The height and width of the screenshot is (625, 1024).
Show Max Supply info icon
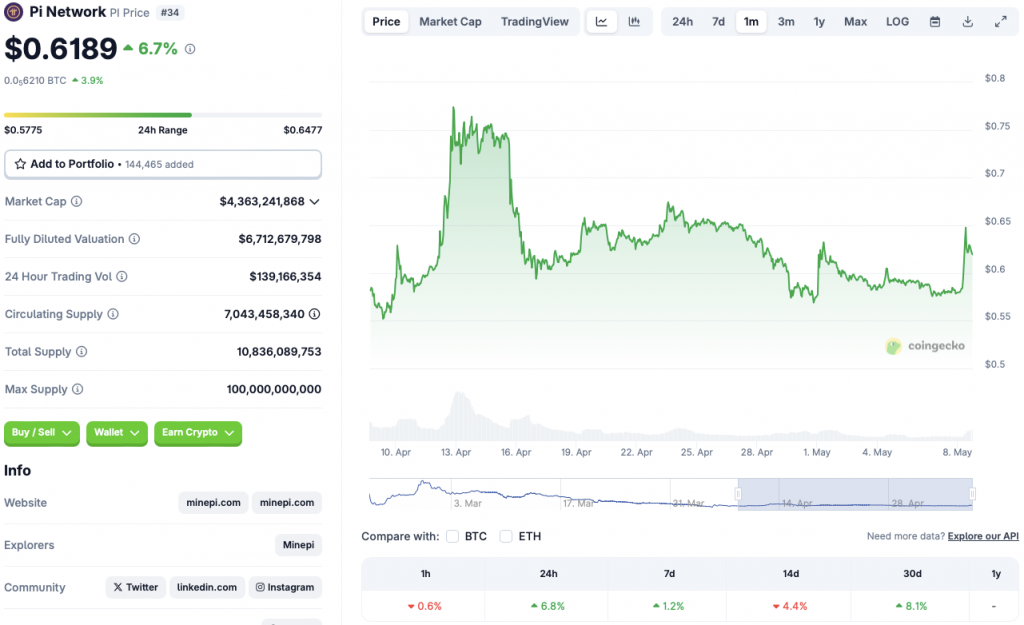pos(78,389)
